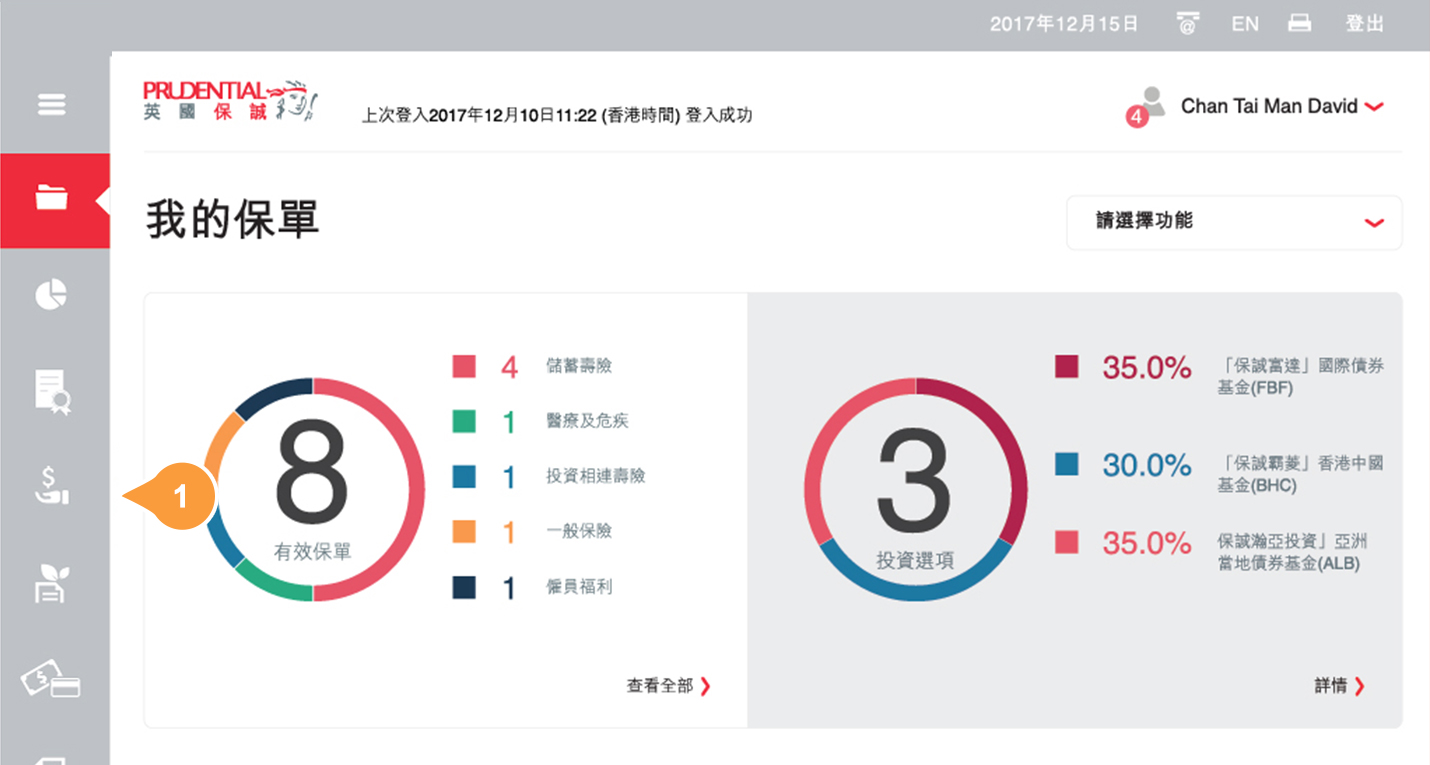Click the last login time text

pyautogui.click(x=557, y=116)
